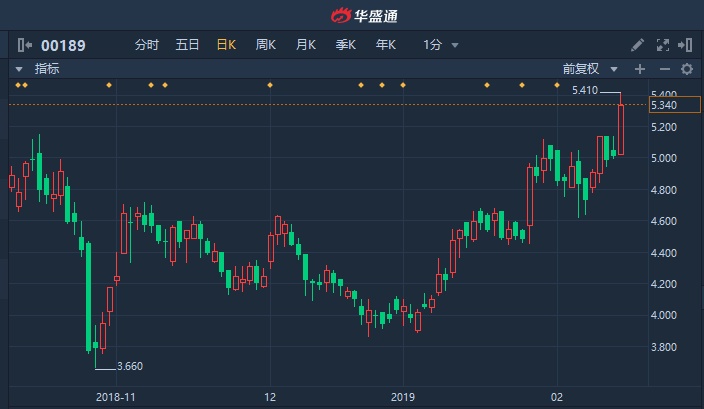
Task: Click the 3.800 price axis label
Action: click(x=664, y=347)
